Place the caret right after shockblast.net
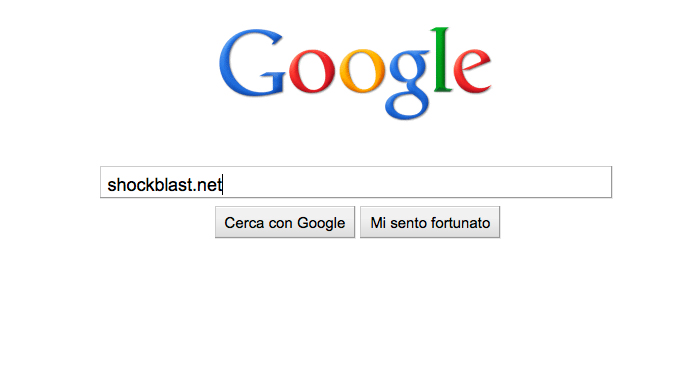The height and width of the screenshot is (365, 697). tap(222, 185)
